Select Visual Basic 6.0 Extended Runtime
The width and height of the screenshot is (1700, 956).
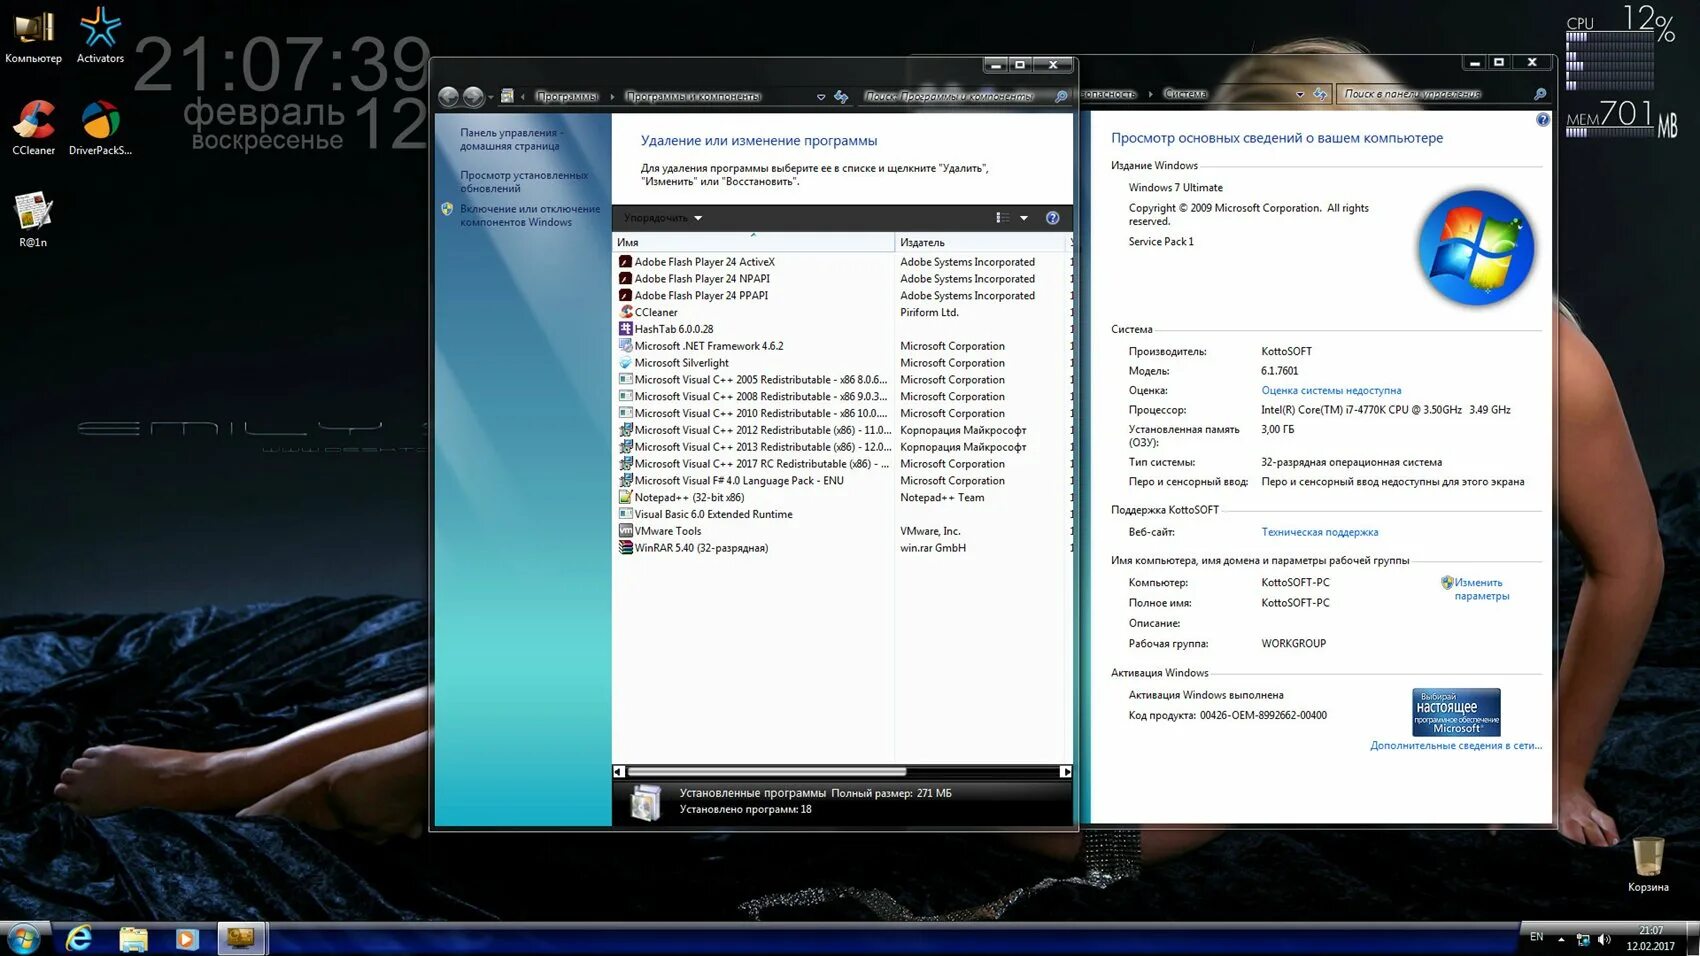[841, 514]
